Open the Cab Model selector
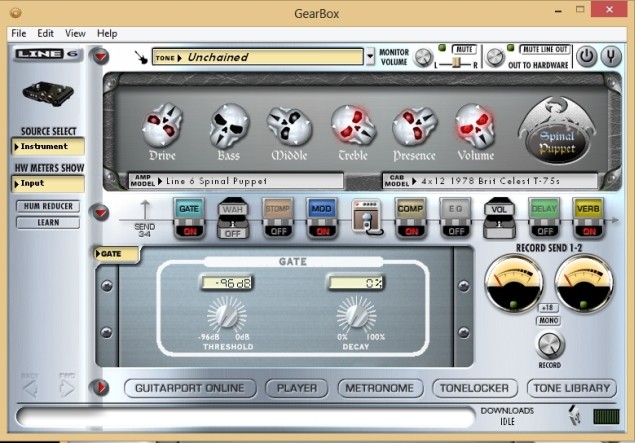635x443 pixels. click(x=490, y=181)
